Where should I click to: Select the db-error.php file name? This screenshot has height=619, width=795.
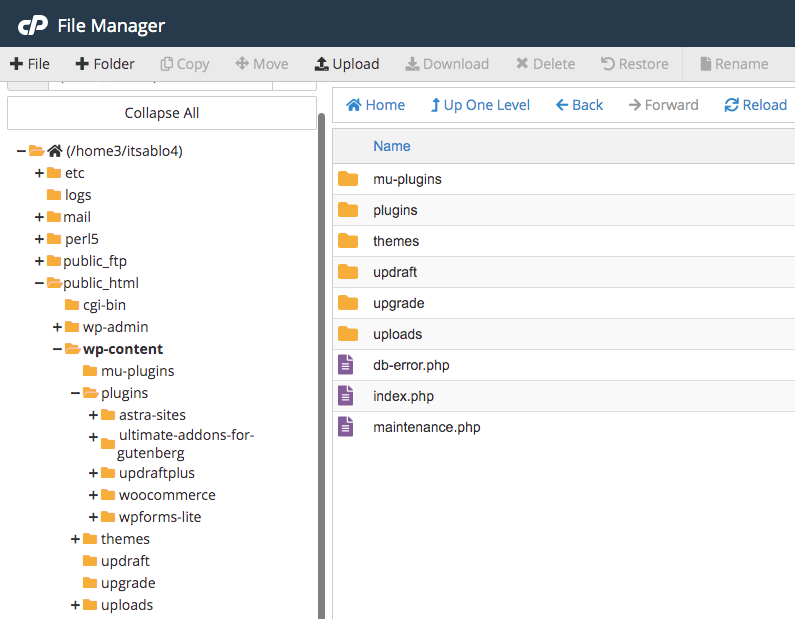pos(411,365)
